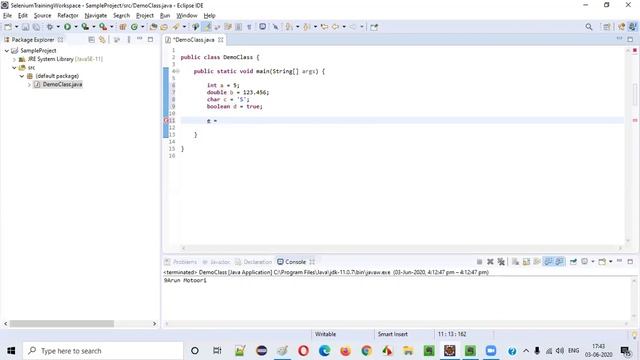Open the Refactor menu

tap(68, 16)
